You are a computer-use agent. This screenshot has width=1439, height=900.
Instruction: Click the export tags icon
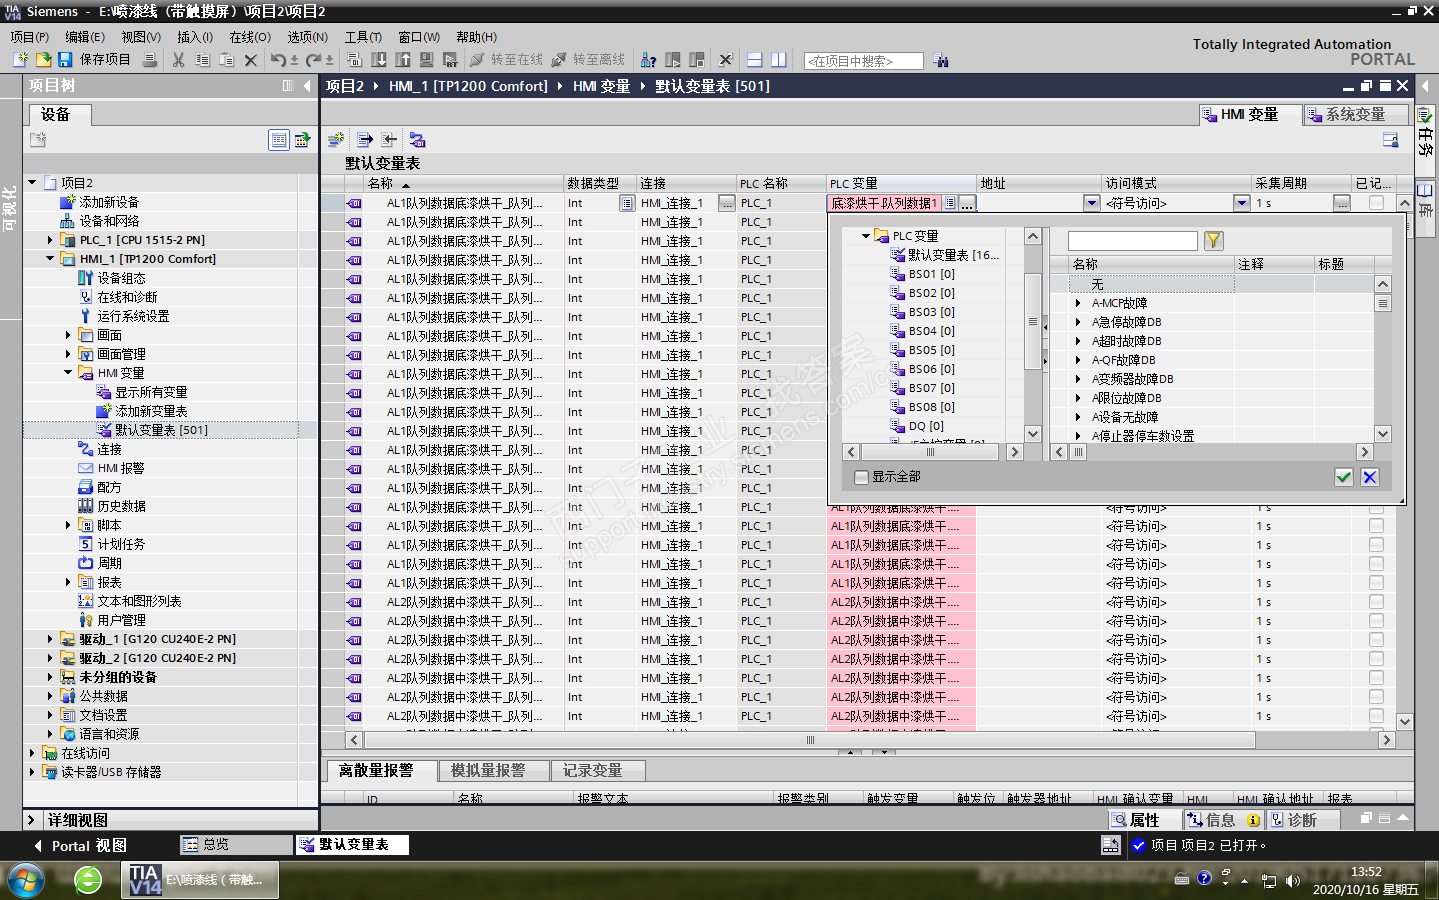(365, 140)
